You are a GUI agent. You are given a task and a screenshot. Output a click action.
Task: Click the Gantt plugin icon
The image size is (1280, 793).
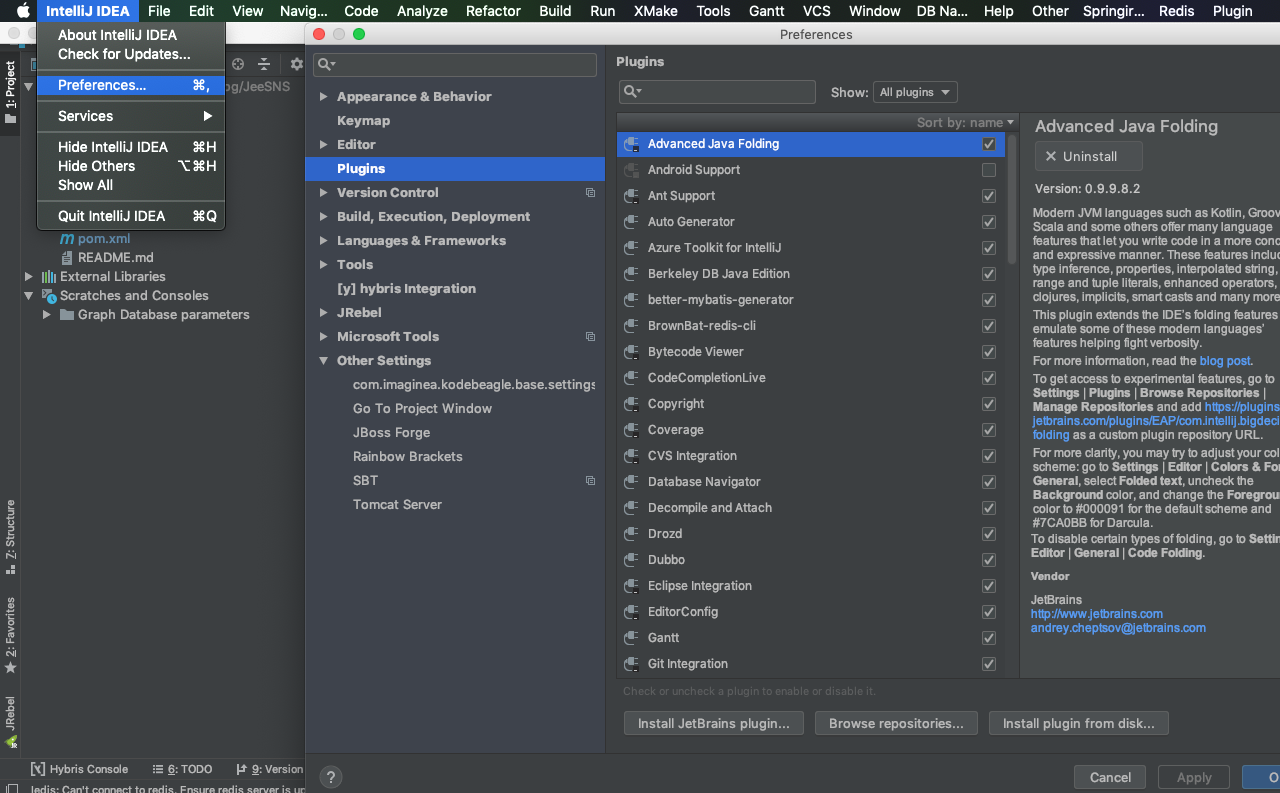631,638
